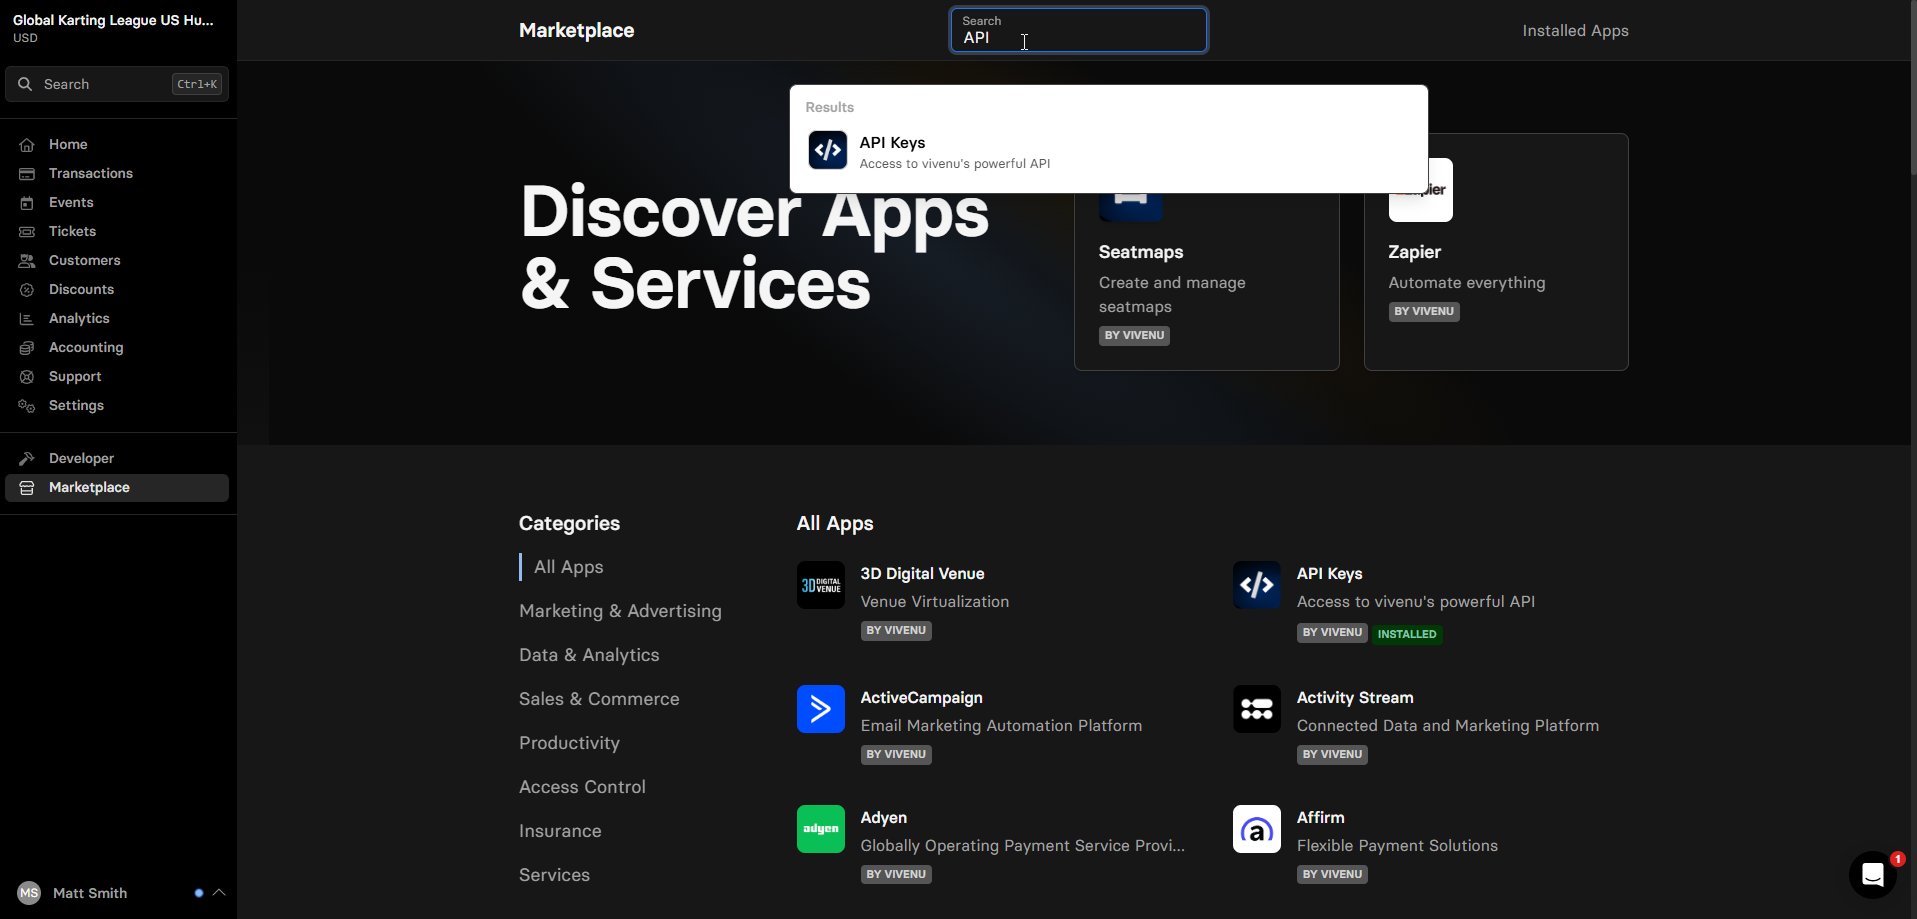Filter by Sales & Commerce category

pos(599,699)
